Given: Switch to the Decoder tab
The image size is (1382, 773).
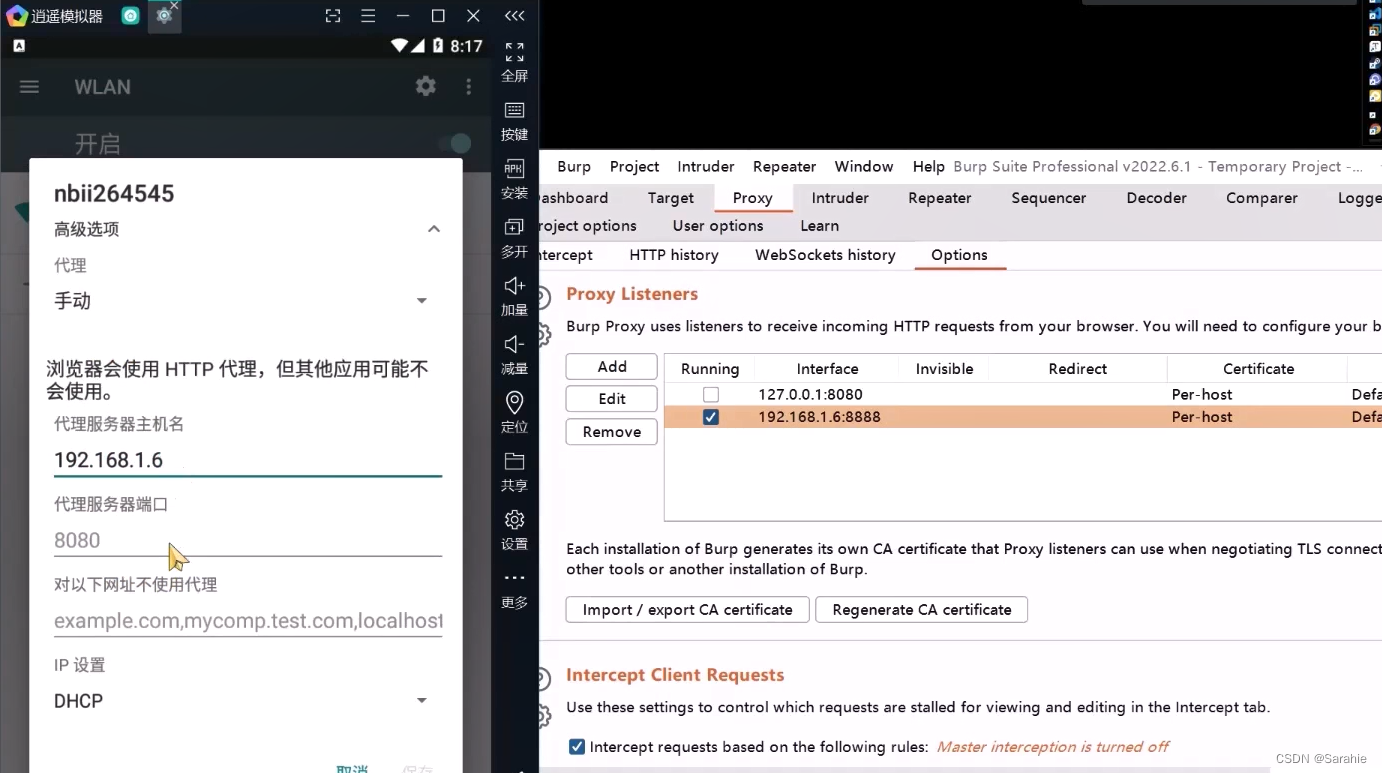Looking at the screenshot, I should pyautogui.click(x=1156, y=198).
